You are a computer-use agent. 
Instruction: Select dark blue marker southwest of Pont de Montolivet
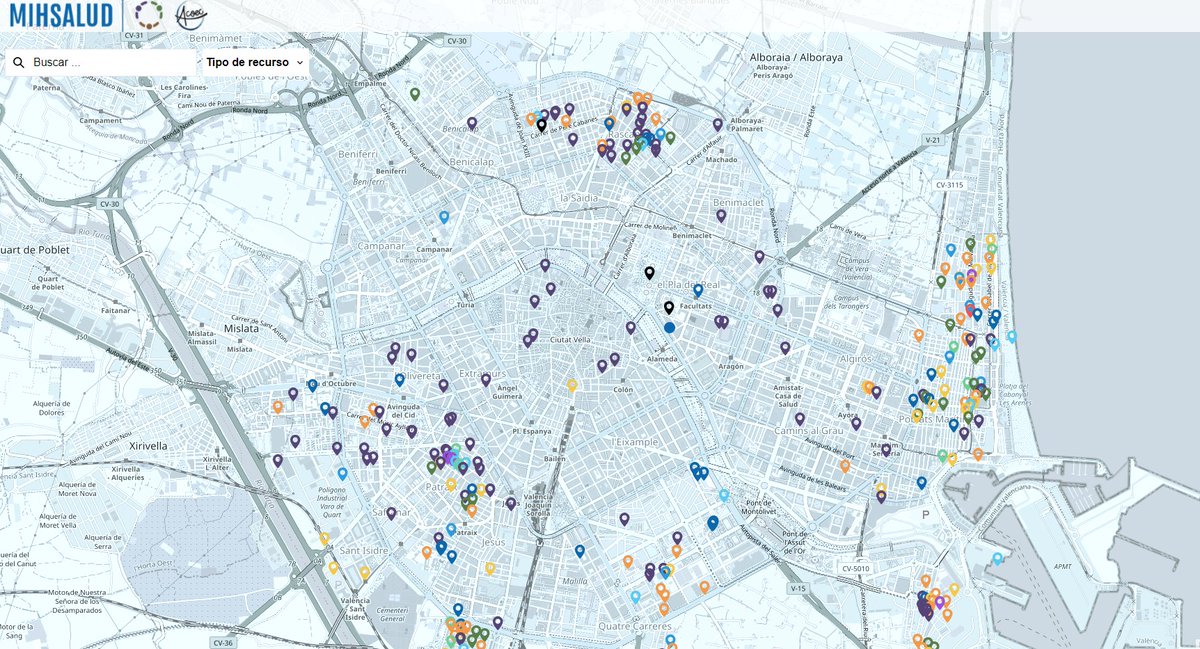click(x=713, y=522)
